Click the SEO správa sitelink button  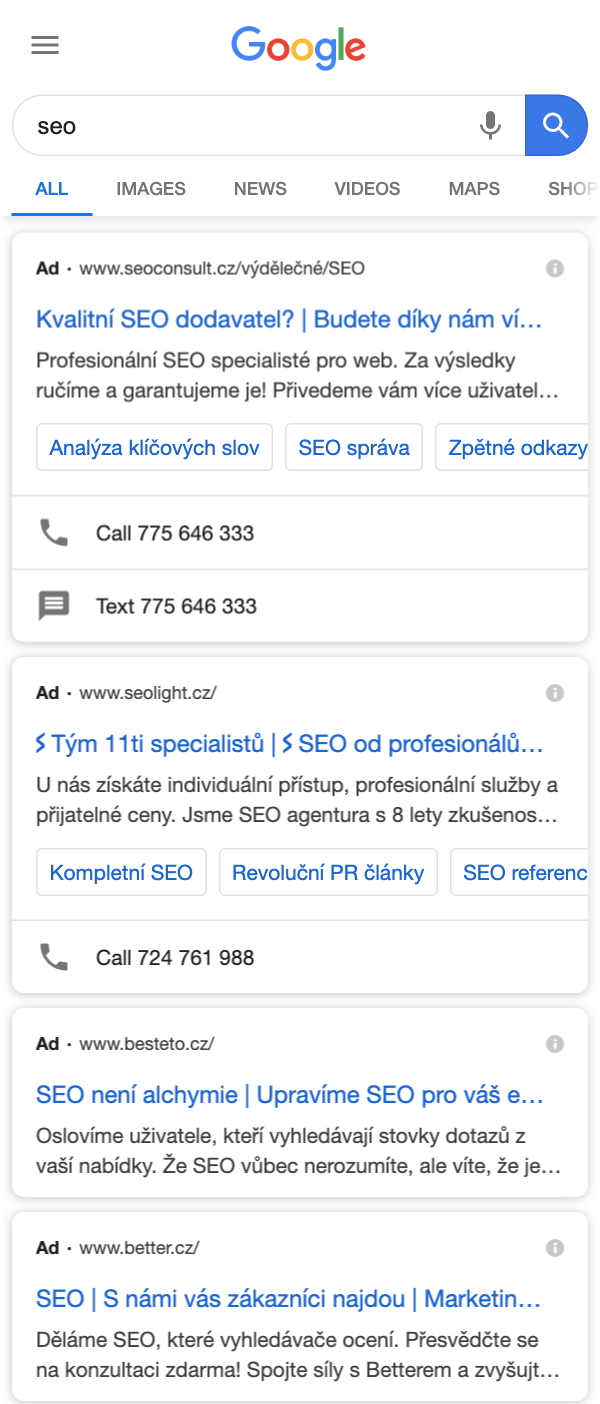coord(354,447)
